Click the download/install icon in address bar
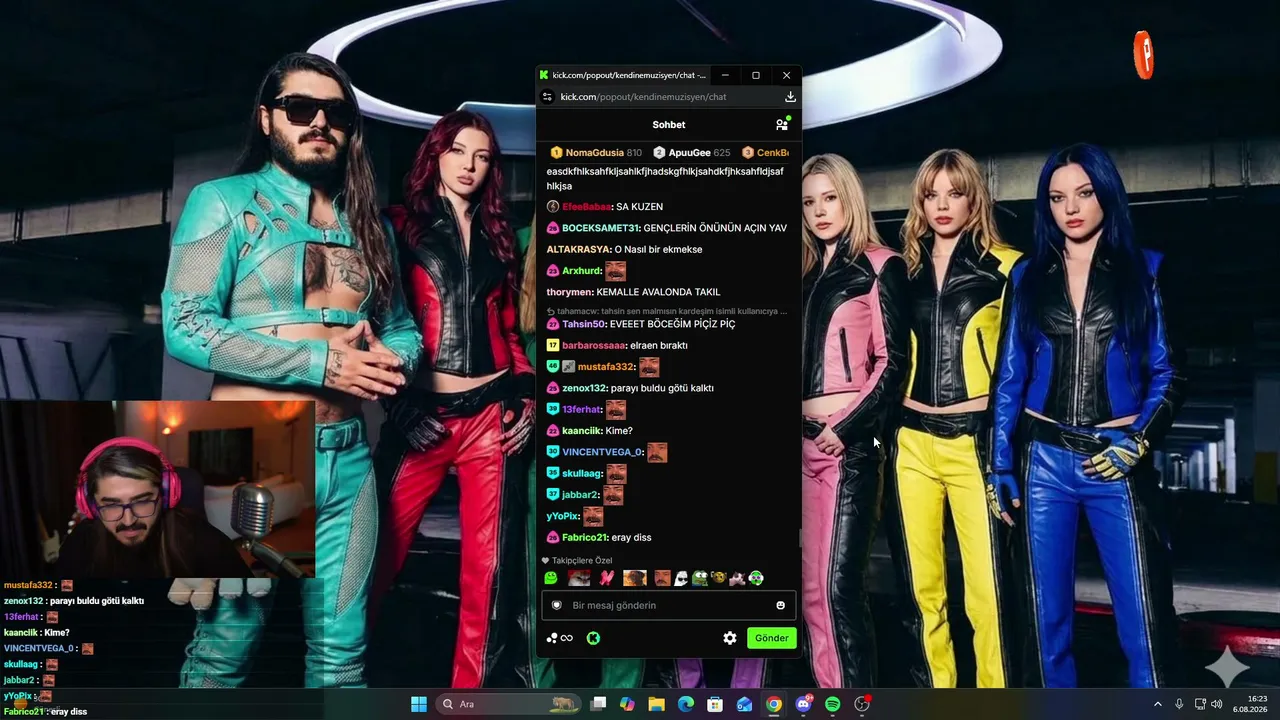1280x720 pixels. coord(790,97)
